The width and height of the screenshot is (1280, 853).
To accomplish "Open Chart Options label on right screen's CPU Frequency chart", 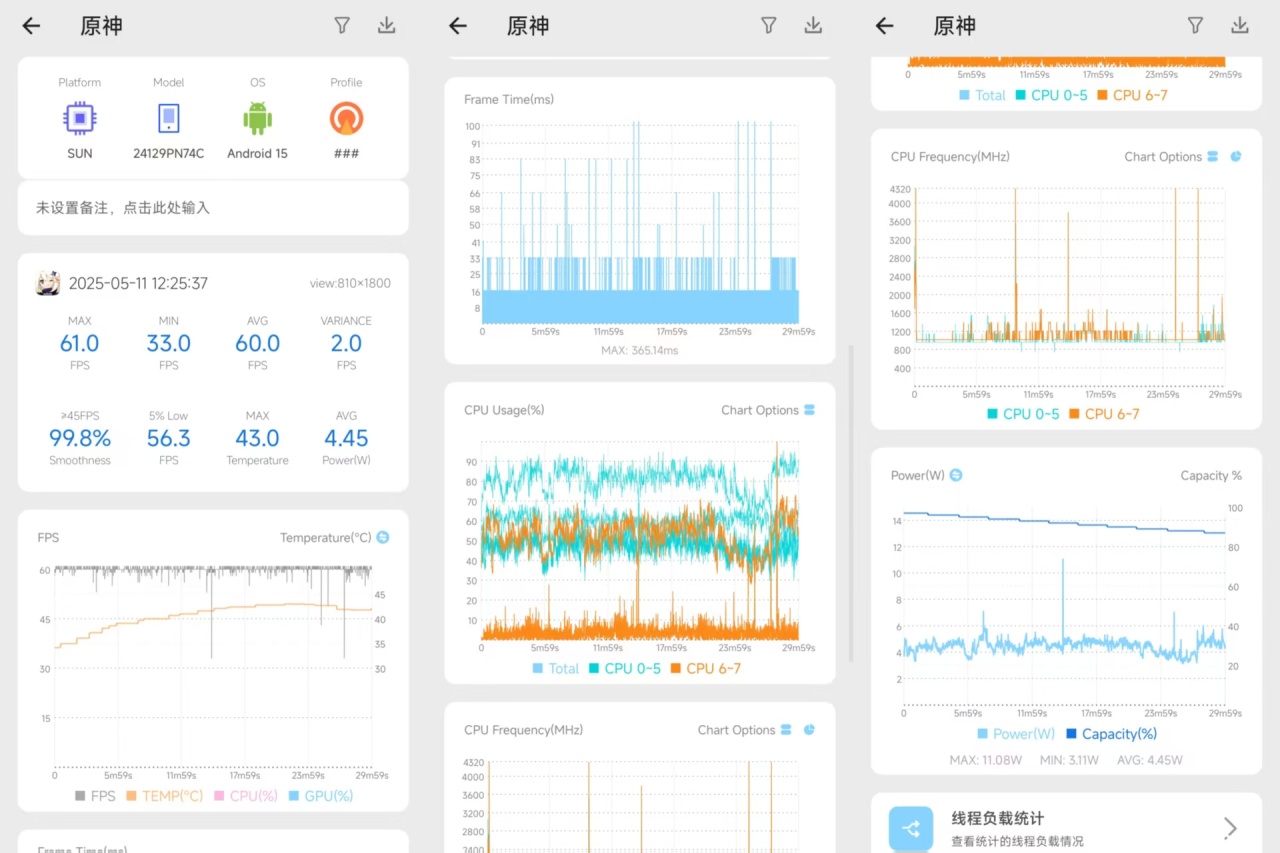I will point(1163,157).
